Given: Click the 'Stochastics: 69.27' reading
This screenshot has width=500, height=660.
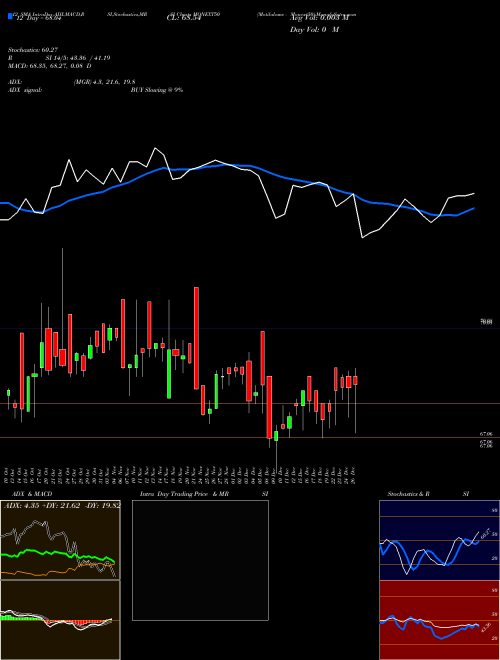Looking at the screenshot, I should [33, 50].
